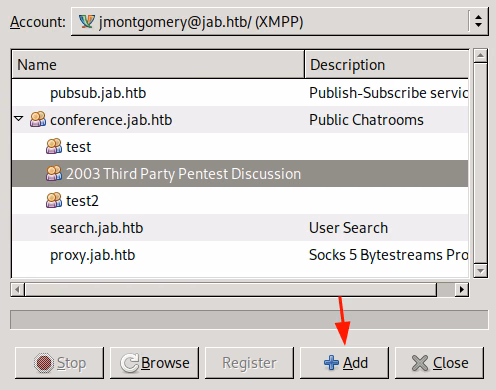Viewport: 496px width, 390px height.
Task: Click the XMPP protocol icon in Account field
Action: (87, 22)
